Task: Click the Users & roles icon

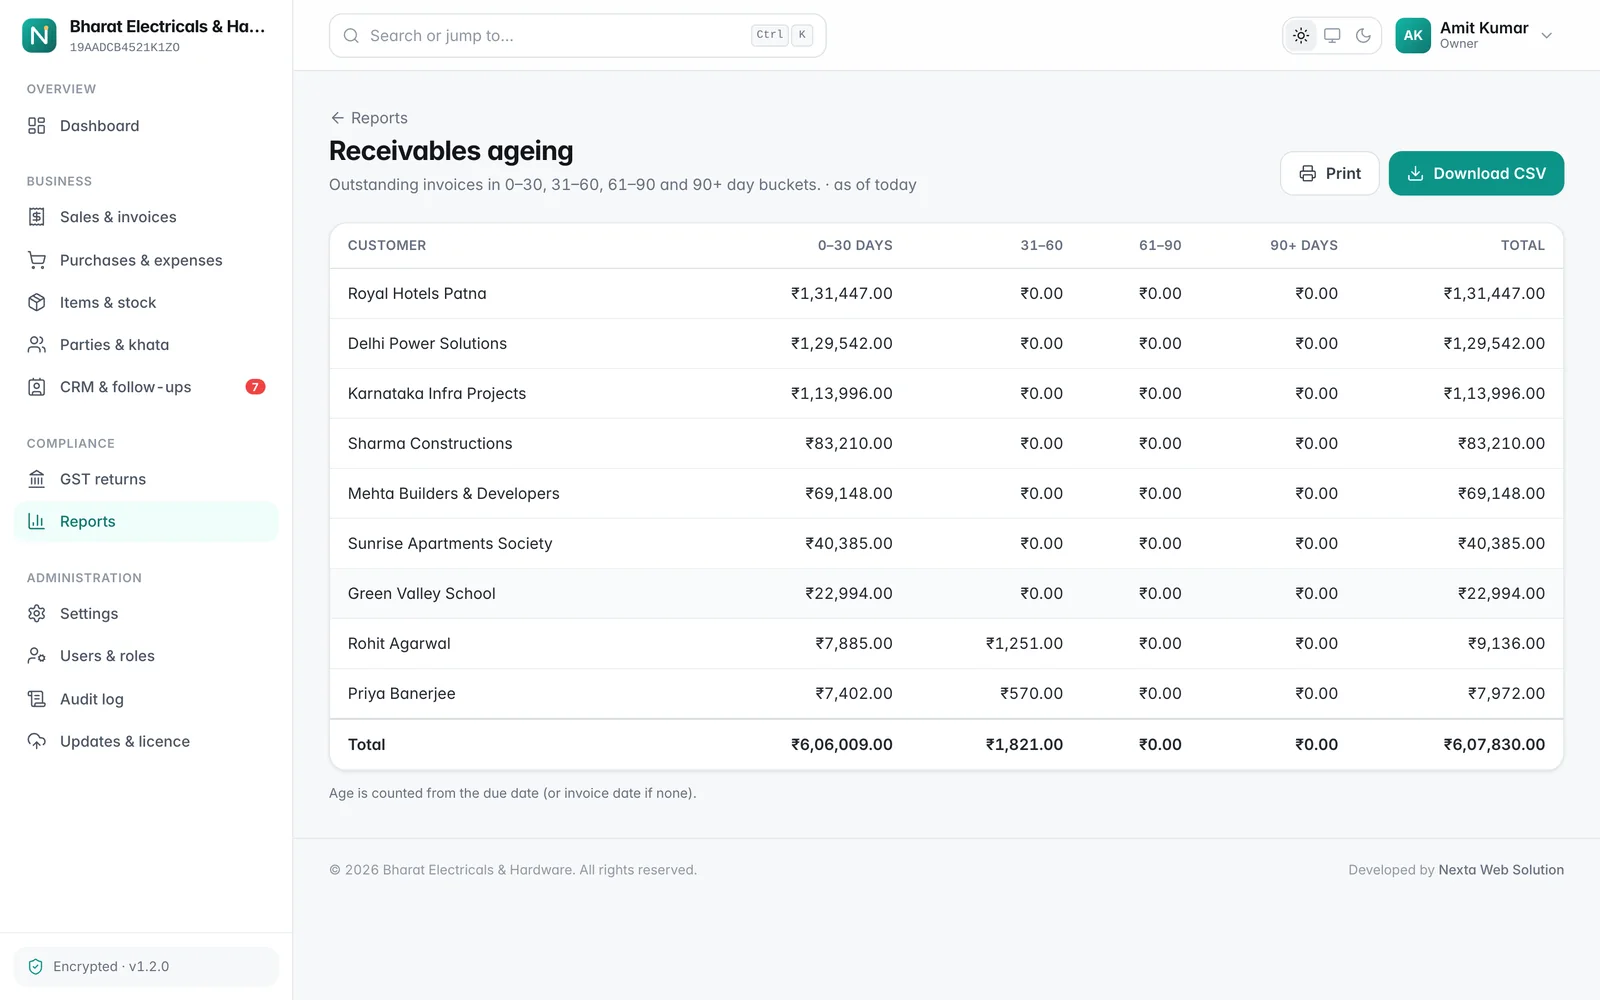Action: [x=37, y=656]
